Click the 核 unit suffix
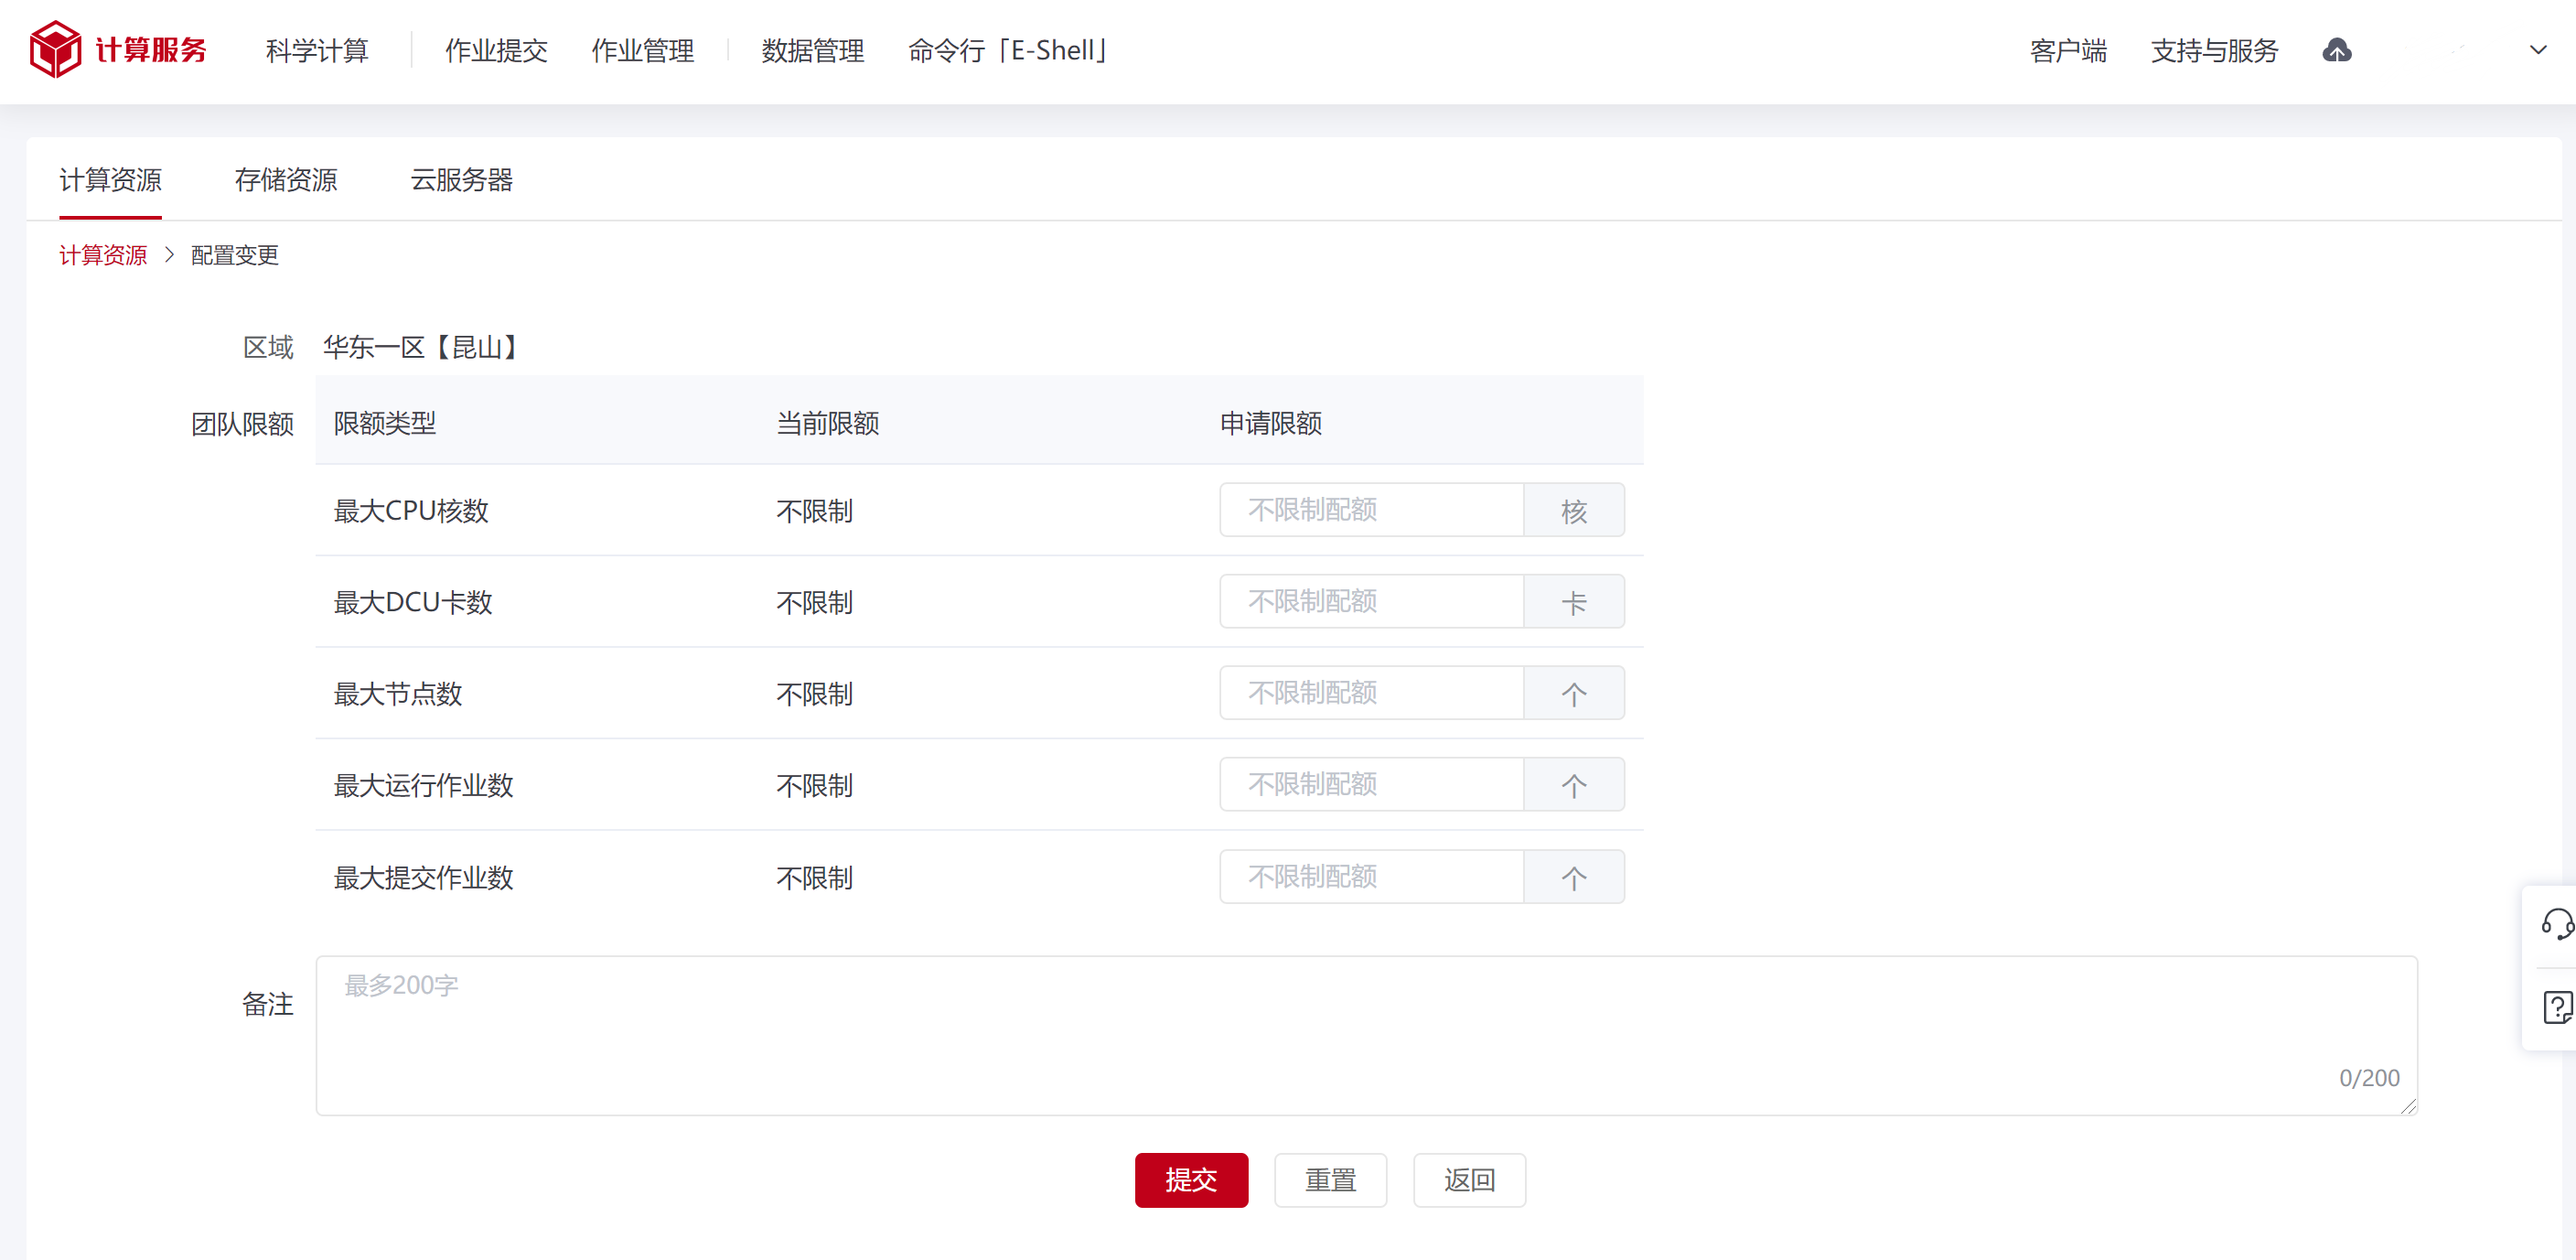2576x1260 pixels. pyautogui.click(x=1574, y=510)
